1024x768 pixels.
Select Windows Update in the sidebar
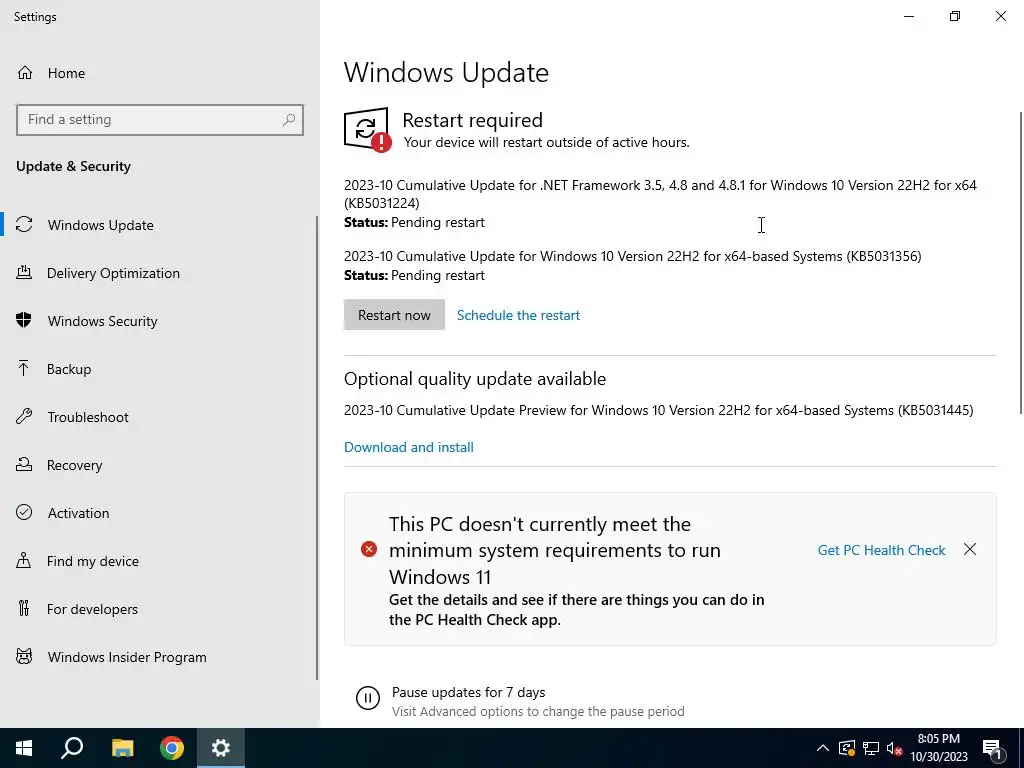(159, 225)
